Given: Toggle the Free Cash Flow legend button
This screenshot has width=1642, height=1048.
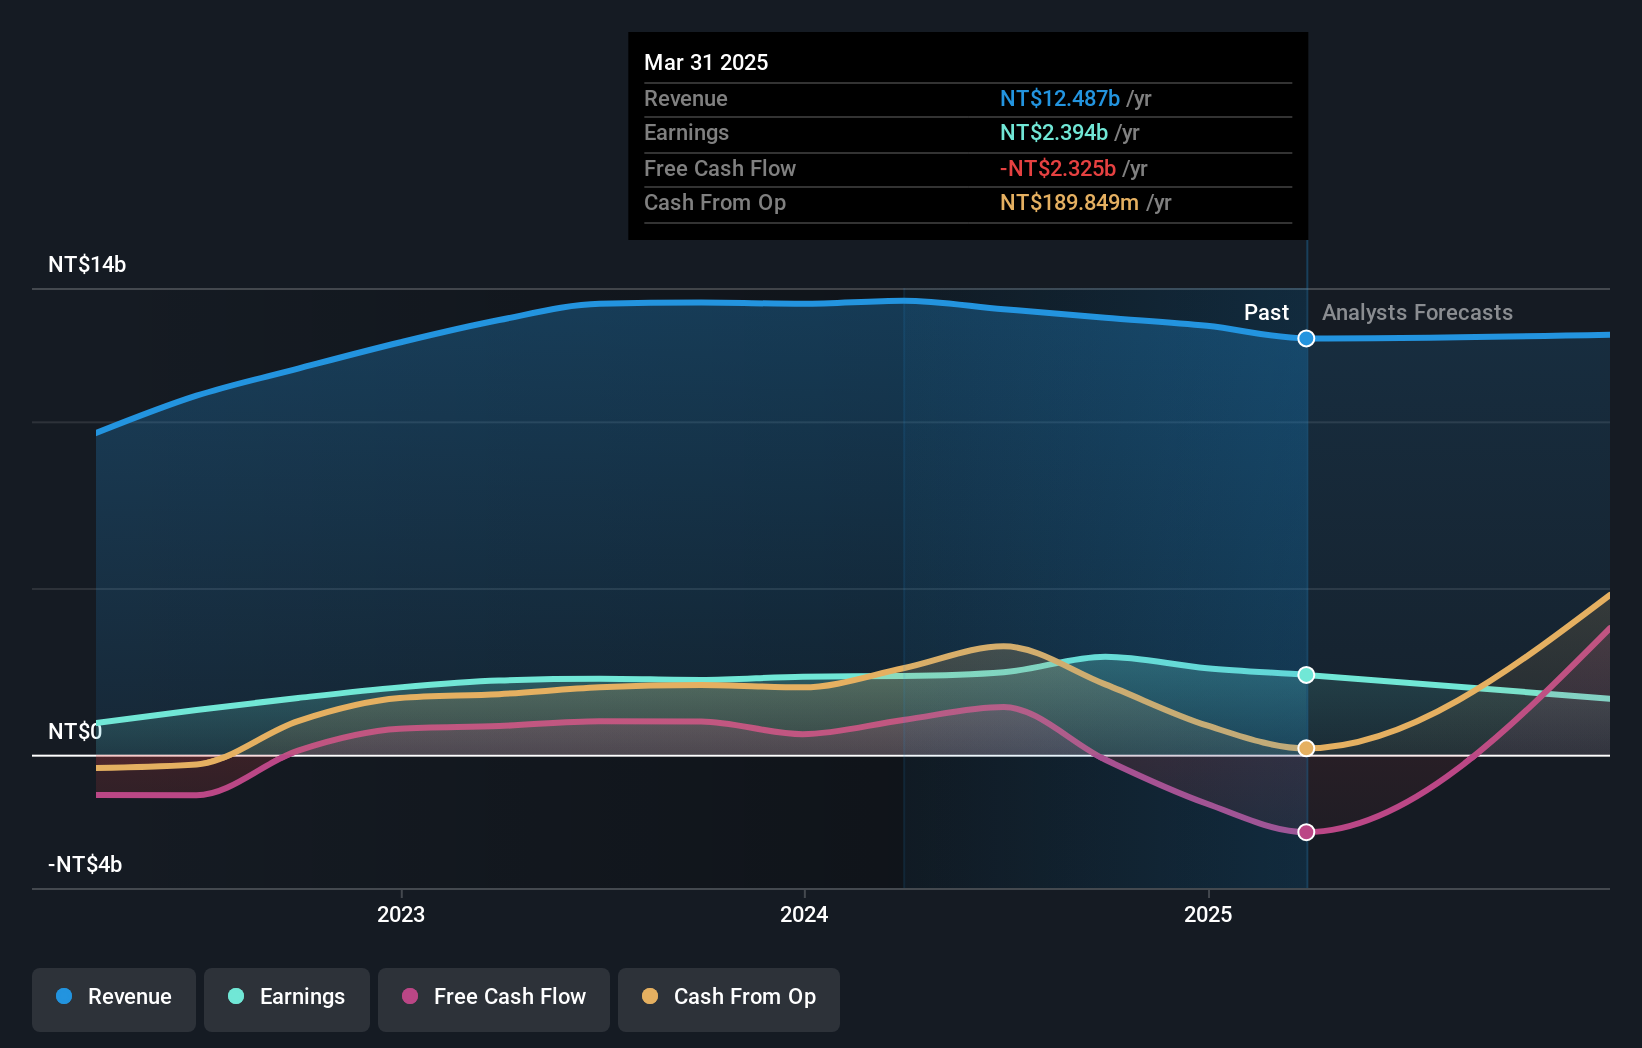Looking at the screenshot, I should tap(494, 999).
